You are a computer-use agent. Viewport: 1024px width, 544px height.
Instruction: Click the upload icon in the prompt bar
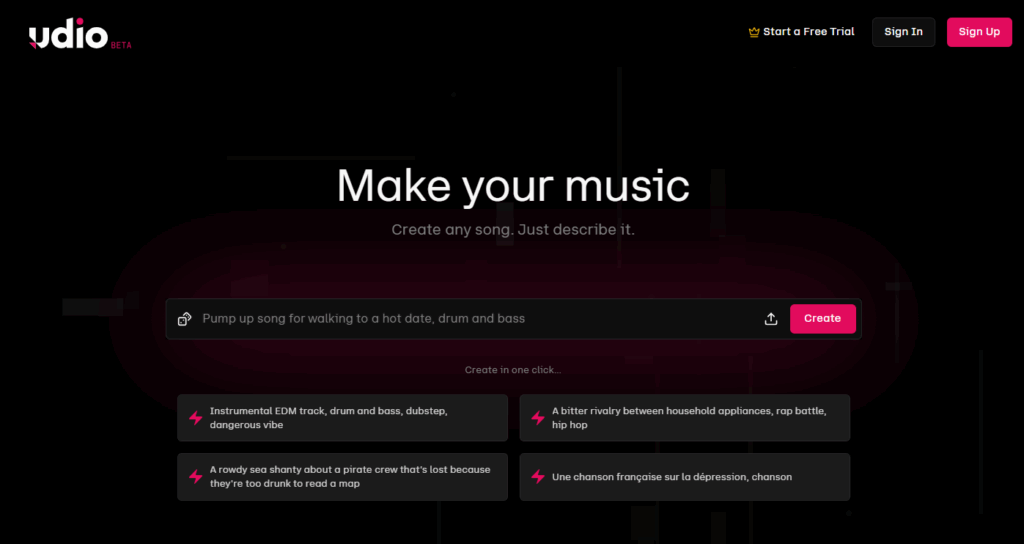[x=771, y=319]
